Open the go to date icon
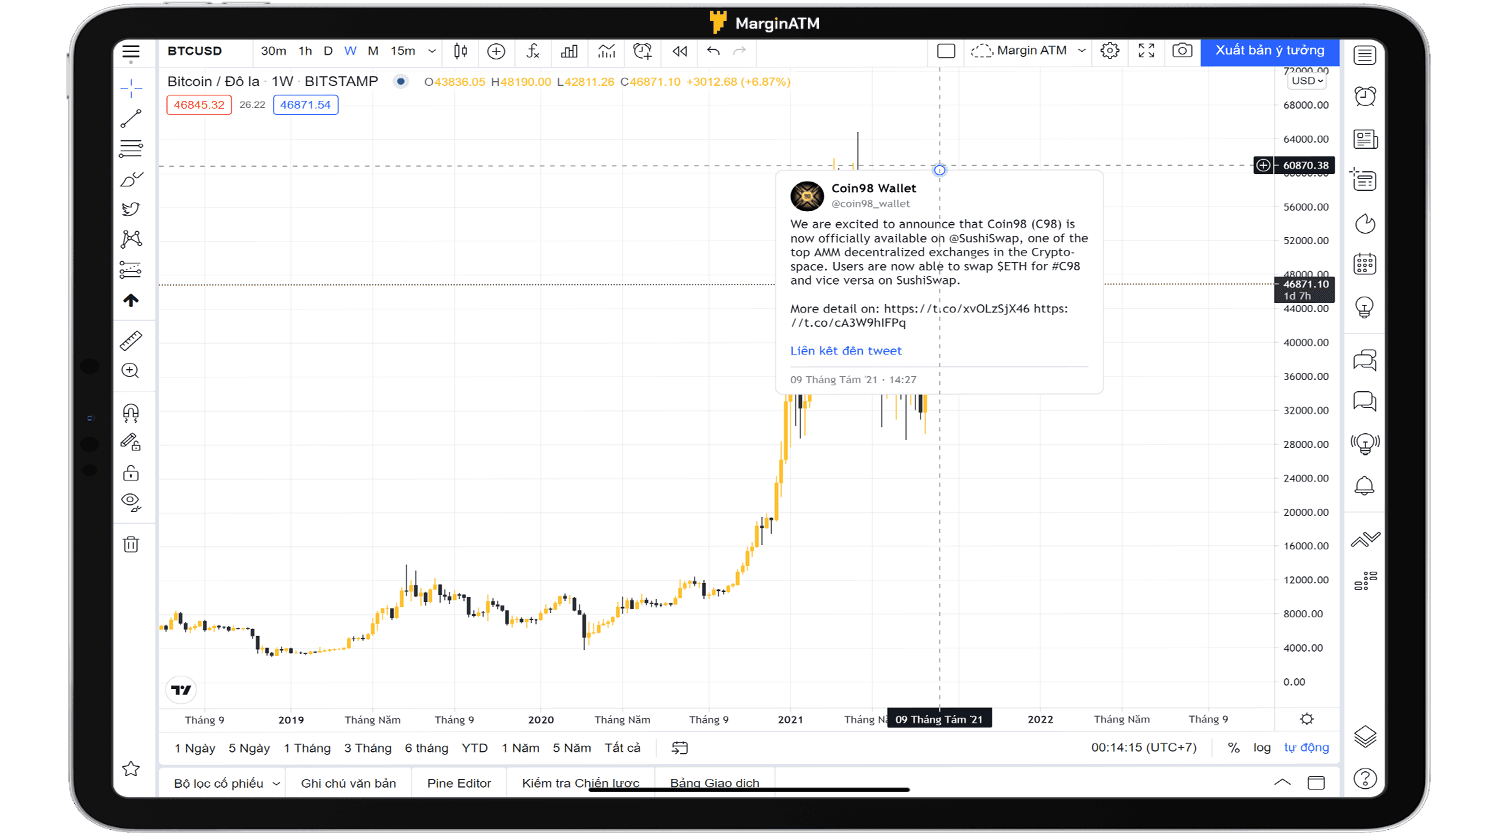This screenshot has width=1500, height=833. [x=680, y=748]
